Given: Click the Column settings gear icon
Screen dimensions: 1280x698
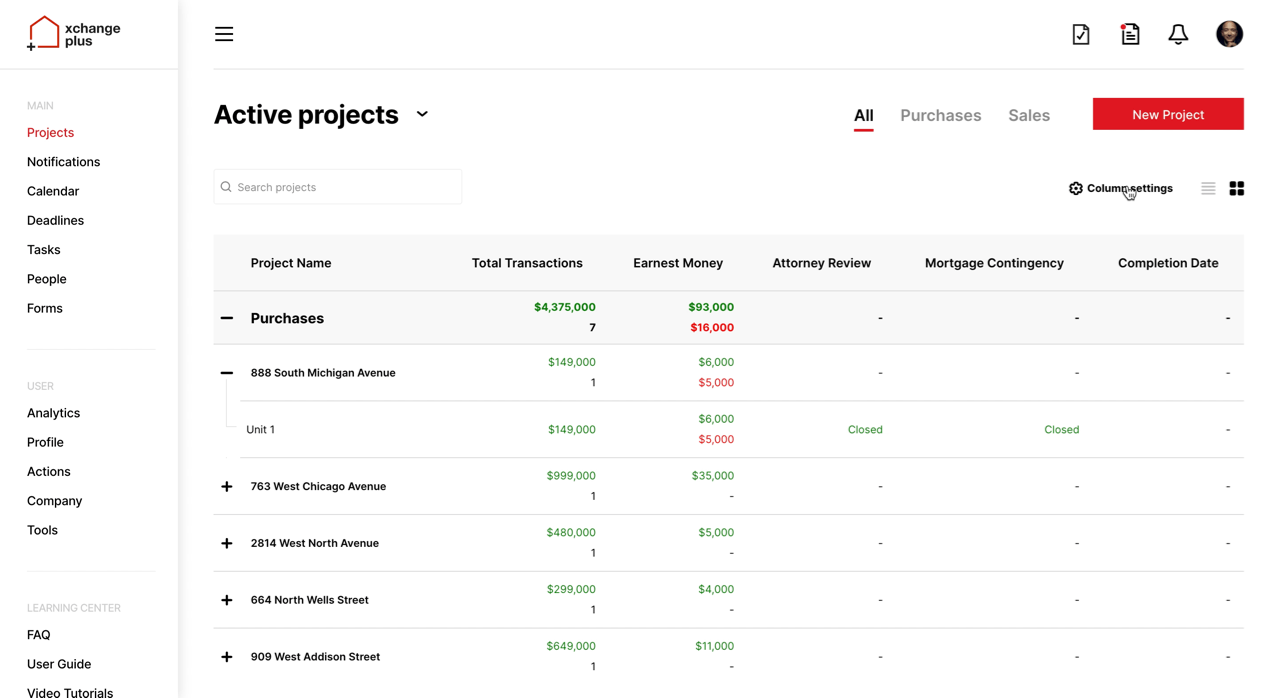Looking at the screenshot, I should pos(1076,188).
